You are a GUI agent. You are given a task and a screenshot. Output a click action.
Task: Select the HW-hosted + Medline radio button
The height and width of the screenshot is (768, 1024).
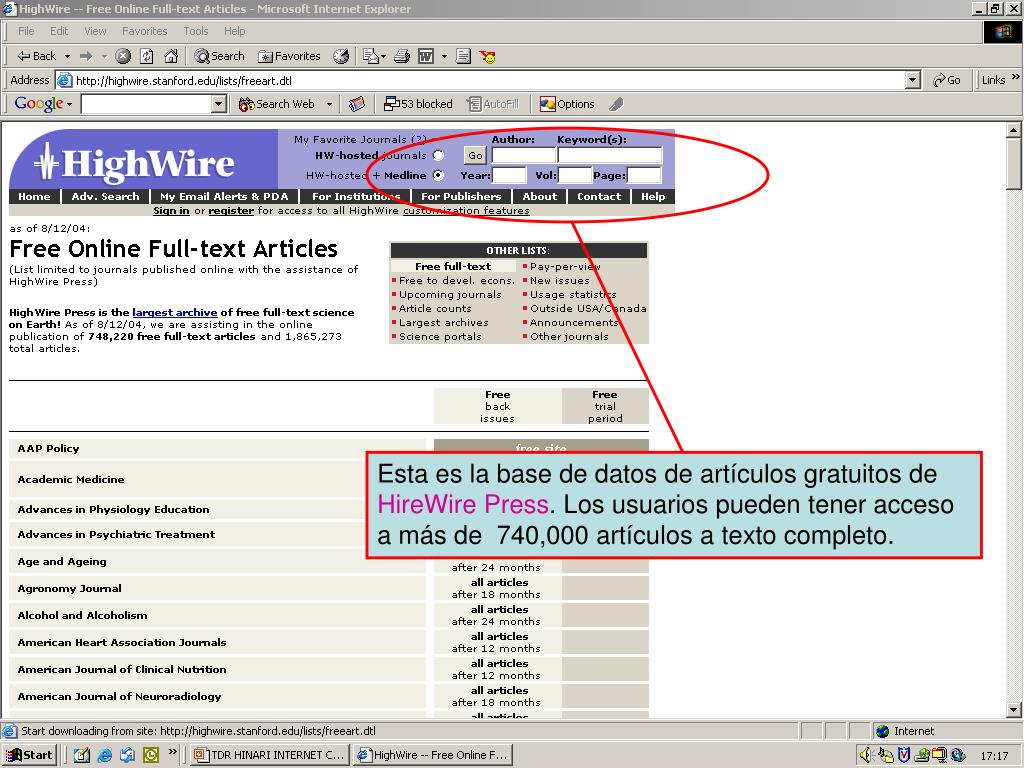click(438, 175)
